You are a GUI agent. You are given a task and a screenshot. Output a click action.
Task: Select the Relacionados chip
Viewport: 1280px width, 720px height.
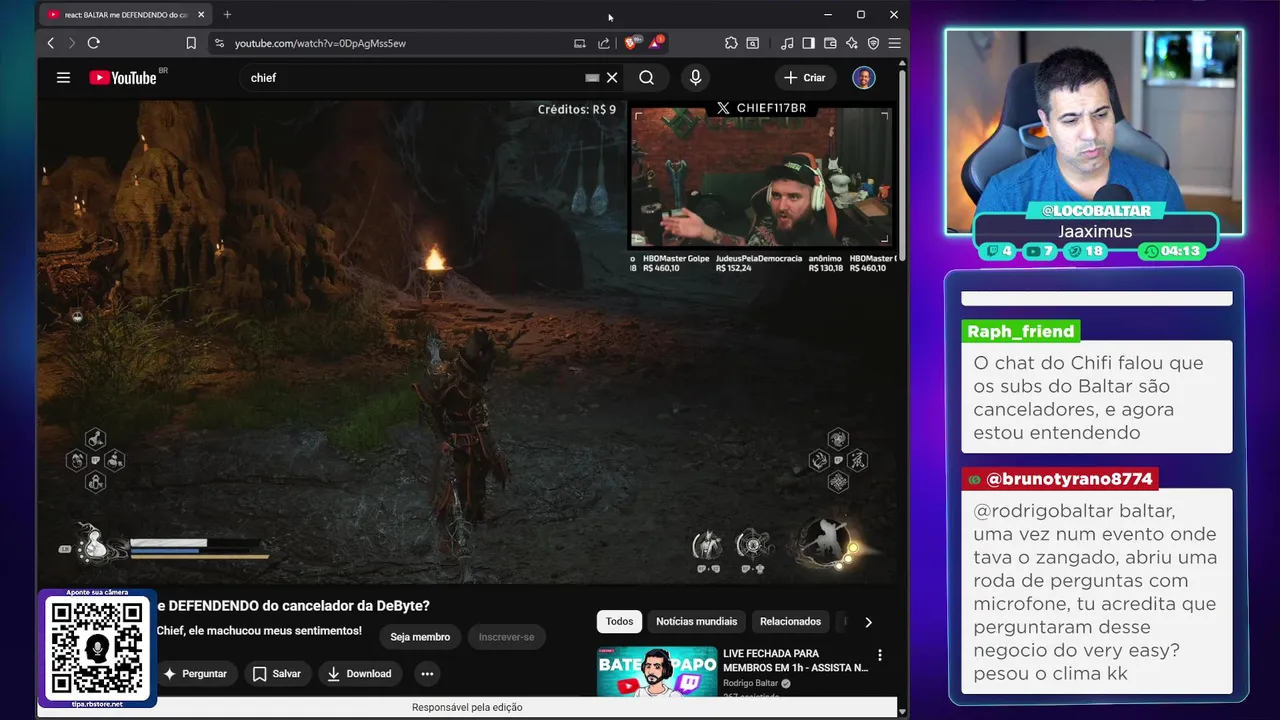(x=790, y=621)
